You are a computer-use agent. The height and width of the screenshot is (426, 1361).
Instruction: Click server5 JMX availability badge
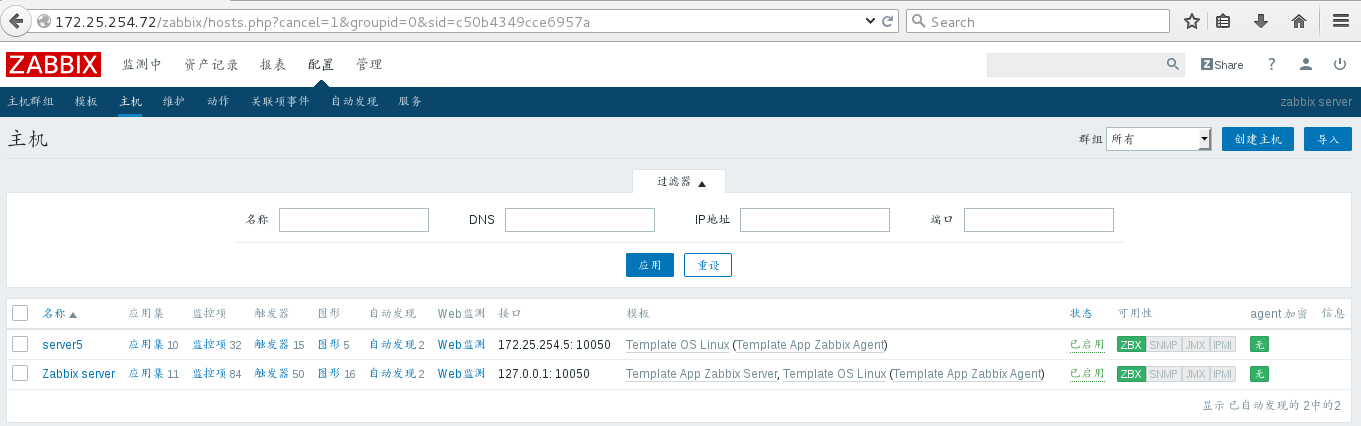coord(1195,344)
